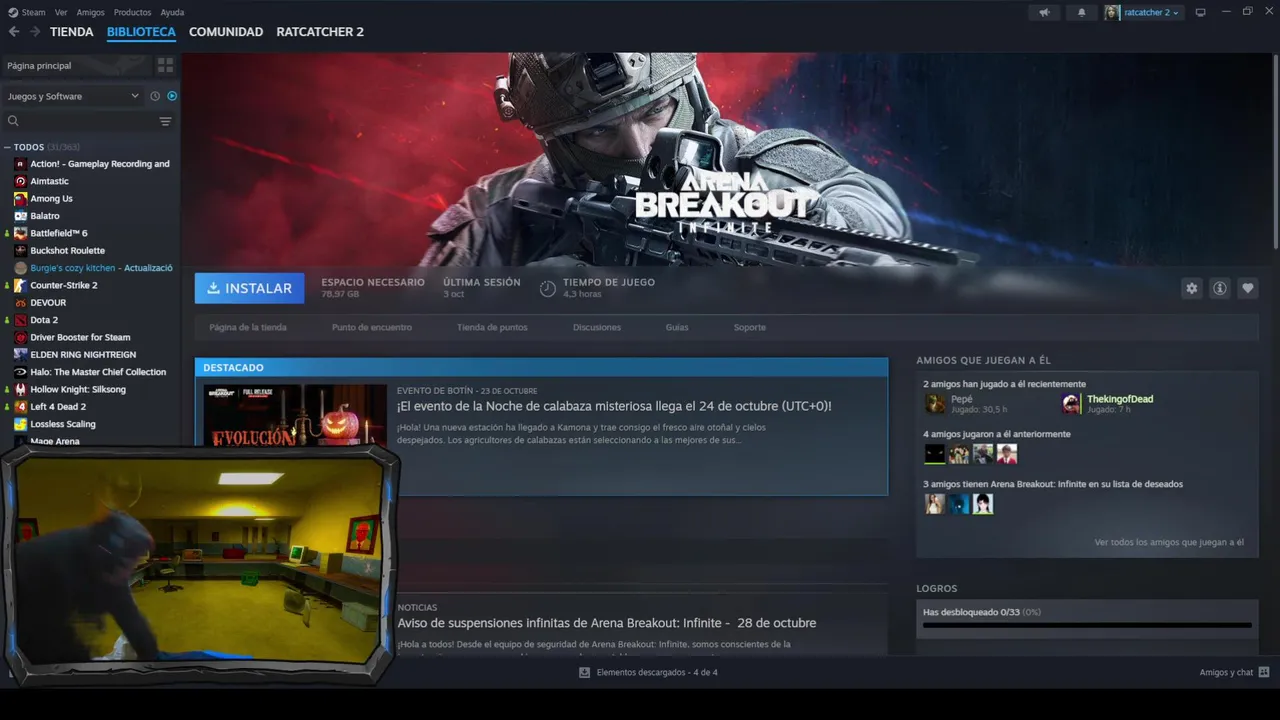The image size is (1280, 720).
Task: Open the Steam announcements megaphone icon
Action: pyautogui.click(x=1044, y=12)
